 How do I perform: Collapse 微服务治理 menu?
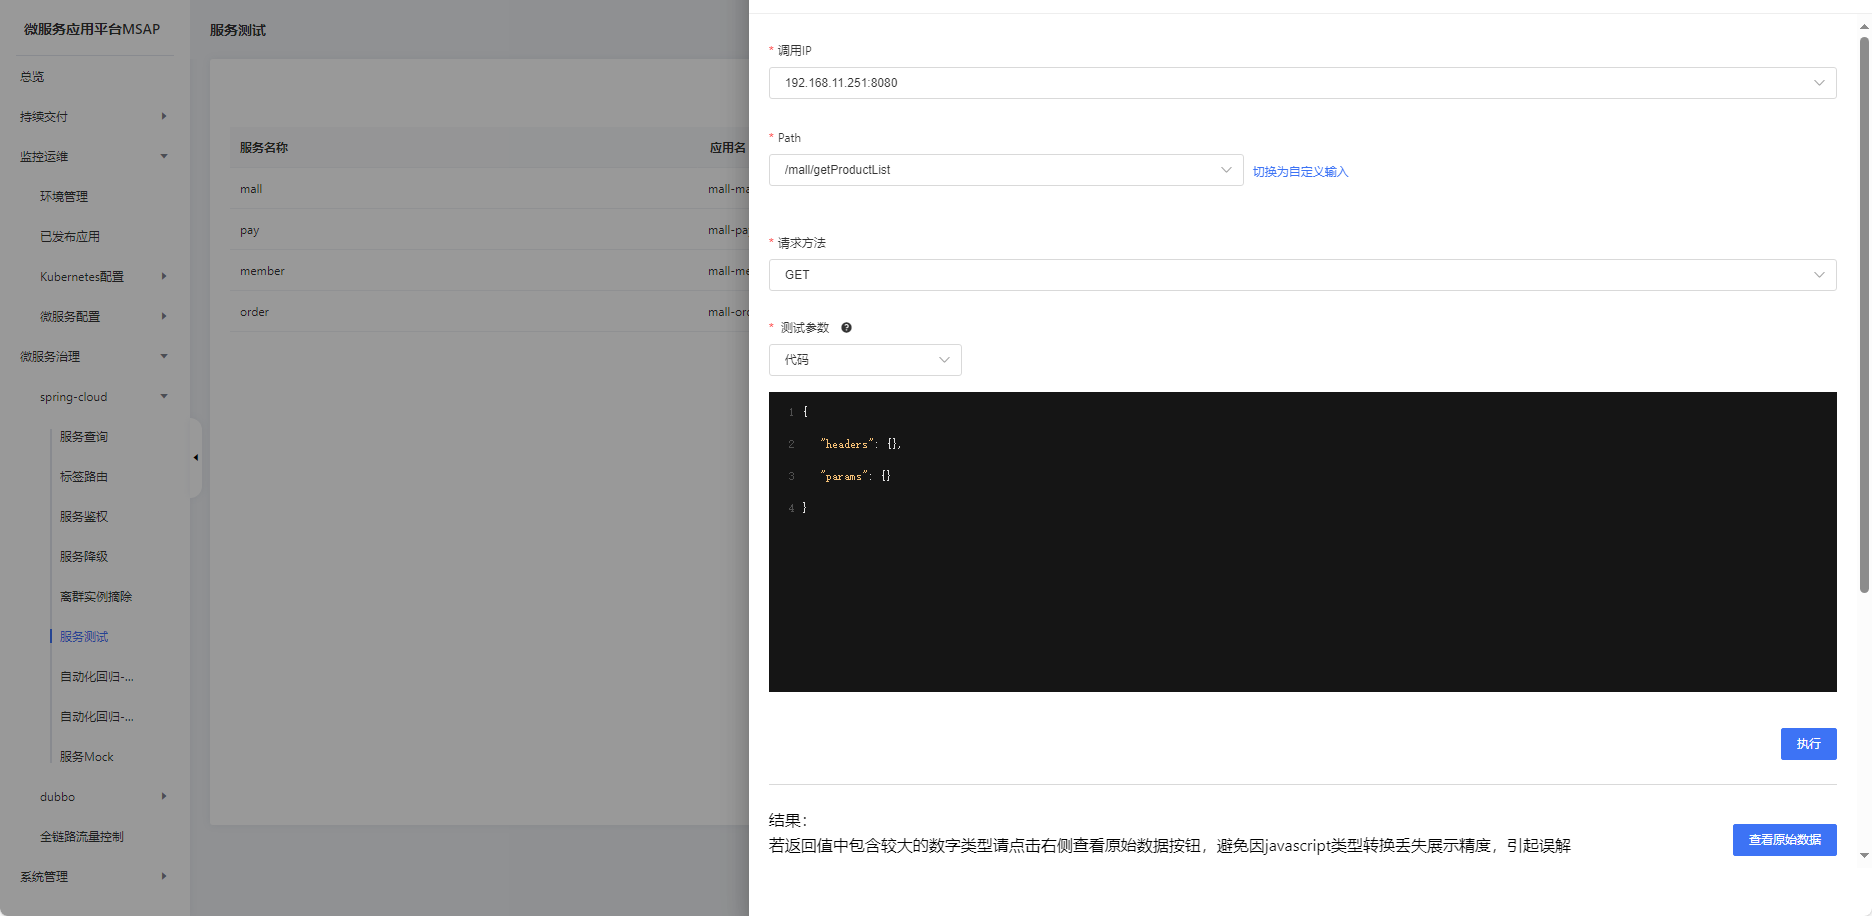[95, 356]
